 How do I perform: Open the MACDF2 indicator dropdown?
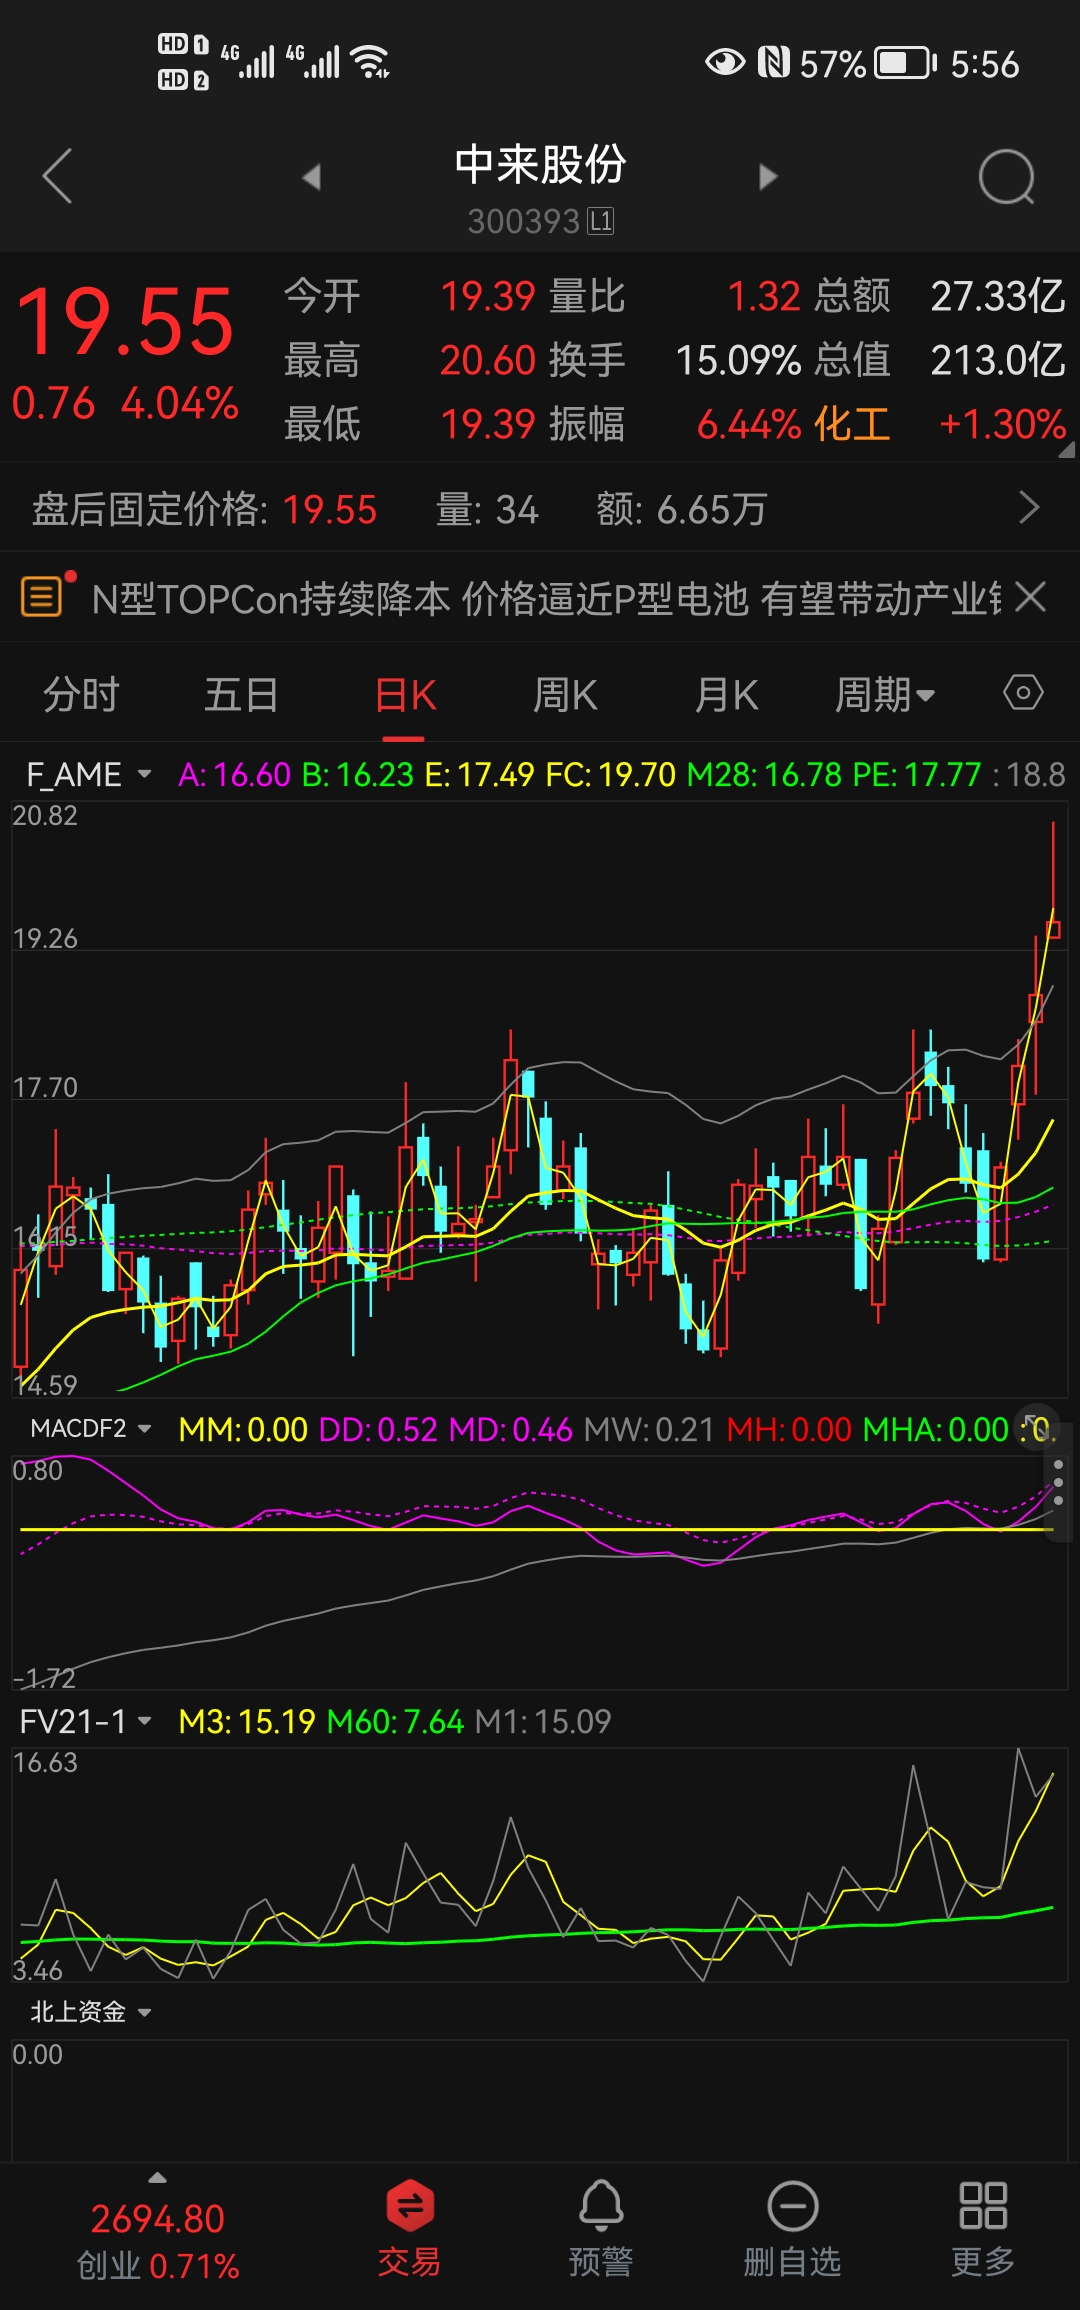(x=91, y=1429)
